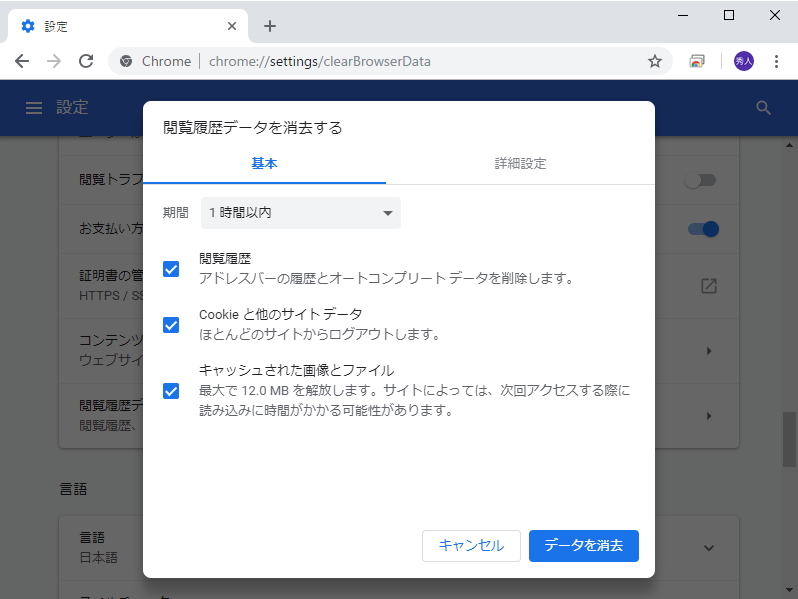Click ほとんどのサイトからログアウトします text

pos(320,334)
